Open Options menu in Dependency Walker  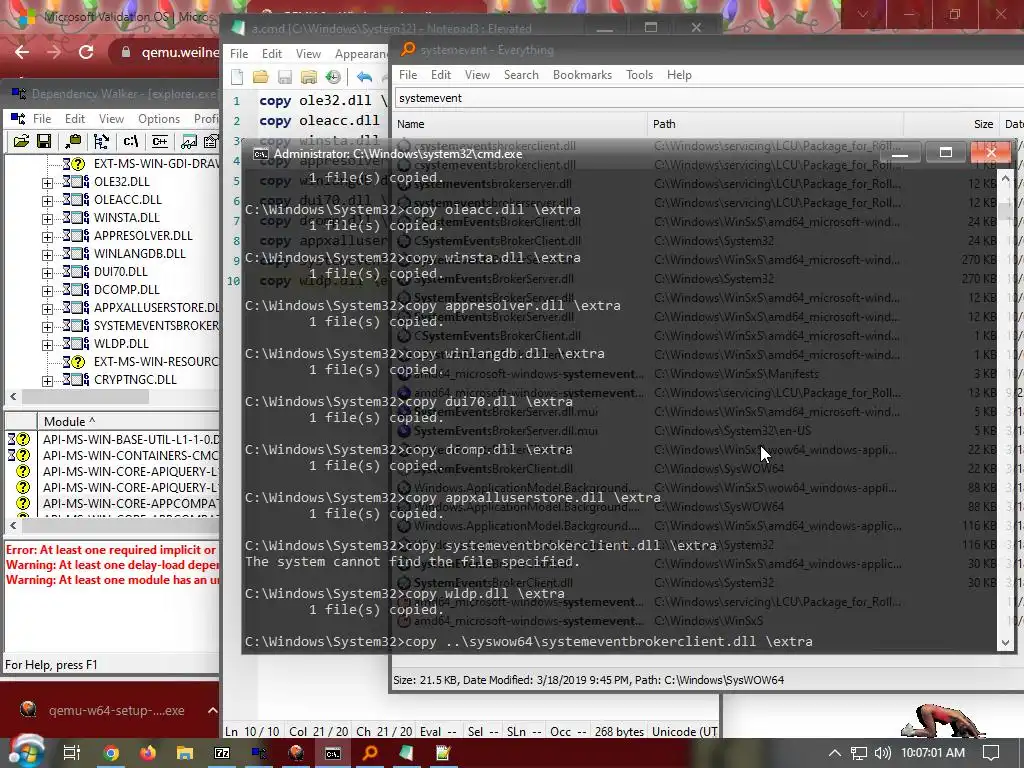click(x=159, y=118)
